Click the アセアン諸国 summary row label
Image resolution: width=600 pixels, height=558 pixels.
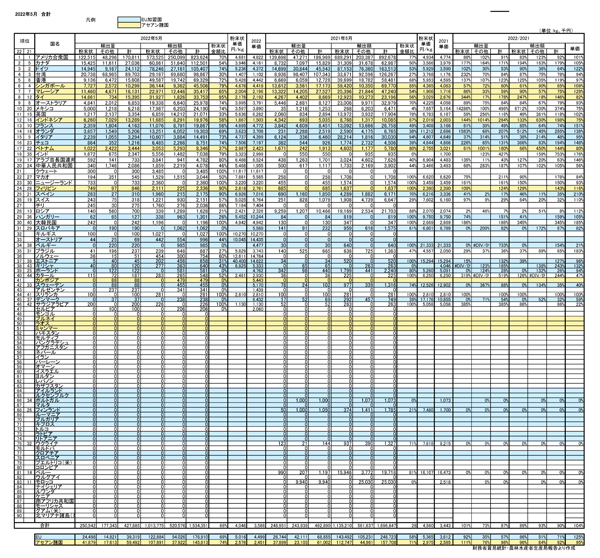(x=55, y=542)
